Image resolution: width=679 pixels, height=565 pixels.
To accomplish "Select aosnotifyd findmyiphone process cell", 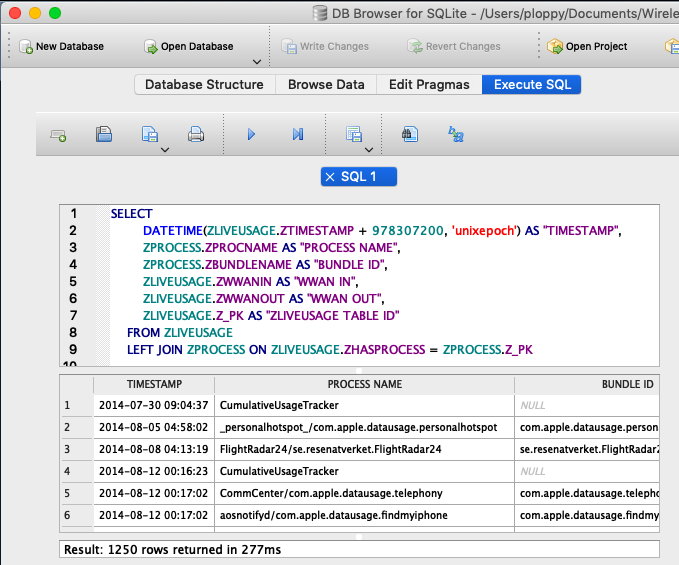I will click(x=365, y=515).
